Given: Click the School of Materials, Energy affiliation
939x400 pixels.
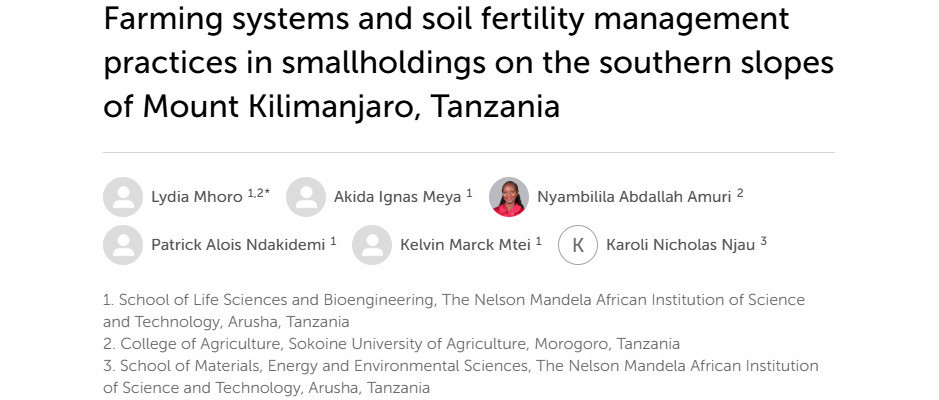Looking at the screenshot, I should click(x=461, y=377).
